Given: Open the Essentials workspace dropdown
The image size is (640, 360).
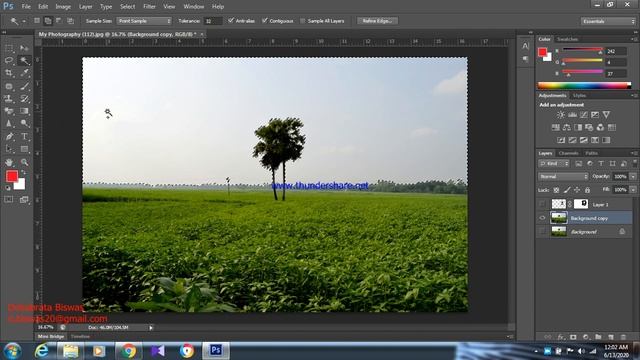Looking at the screenshot, I should click(x=608, y=21).
